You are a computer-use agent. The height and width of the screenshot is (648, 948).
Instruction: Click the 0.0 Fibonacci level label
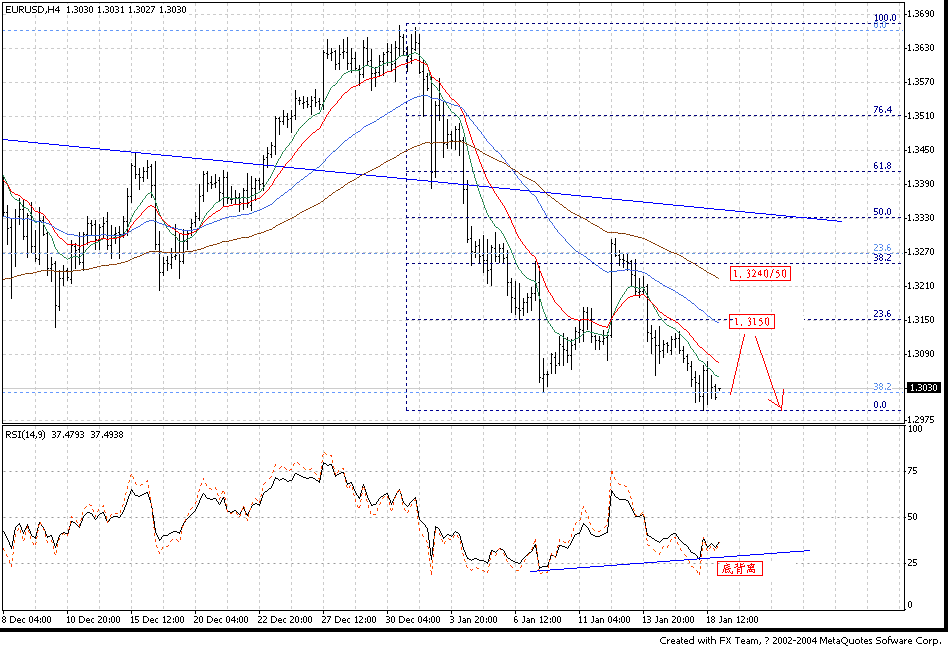pos(880,404)
